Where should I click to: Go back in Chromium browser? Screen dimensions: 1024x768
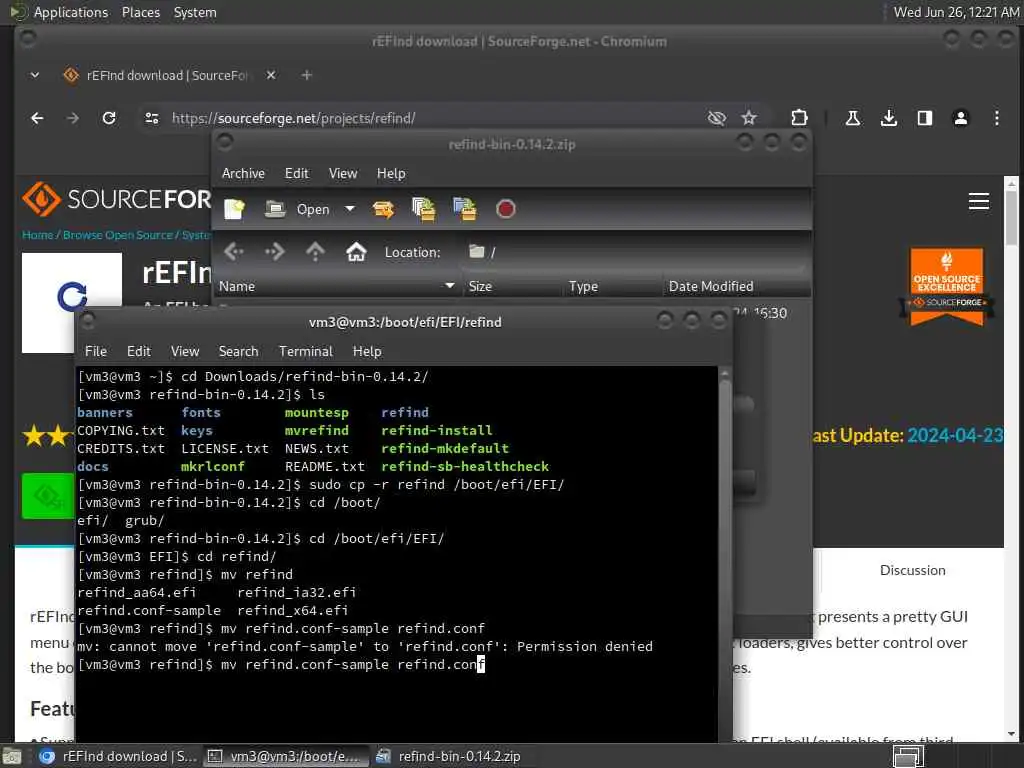(37, 118)
